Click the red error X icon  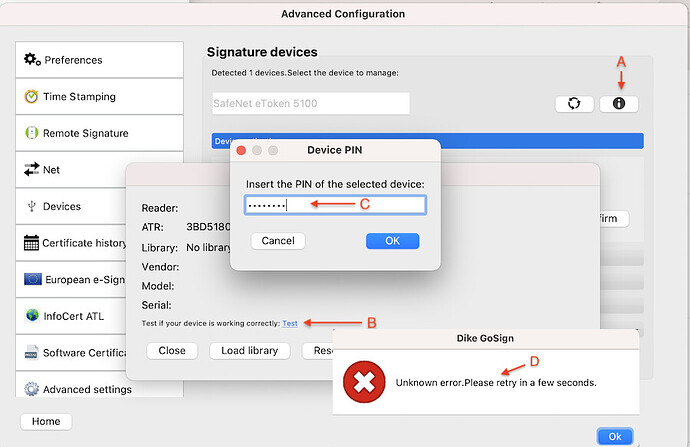coord(364,382)
